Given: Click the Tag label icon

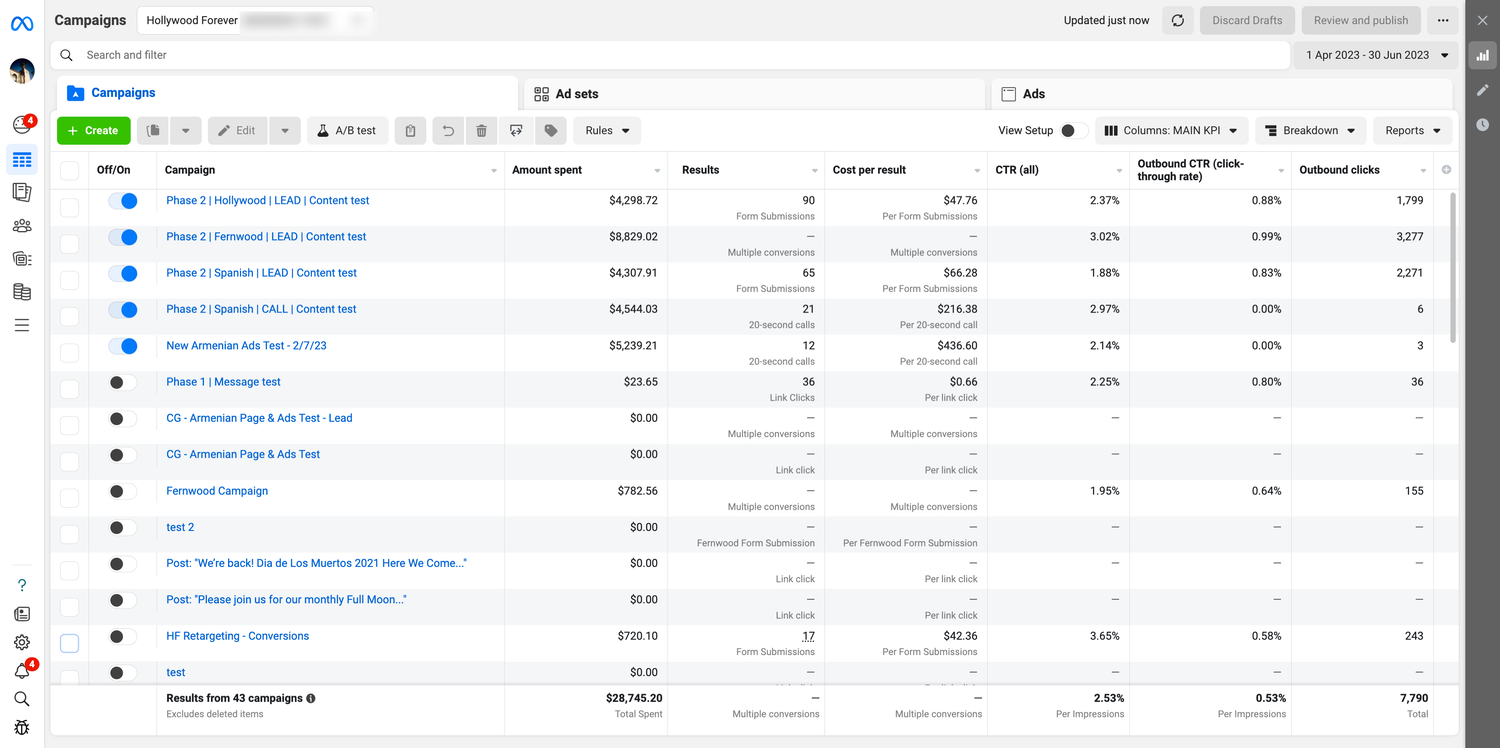Looking at the screenshot, I should [551, 130].
